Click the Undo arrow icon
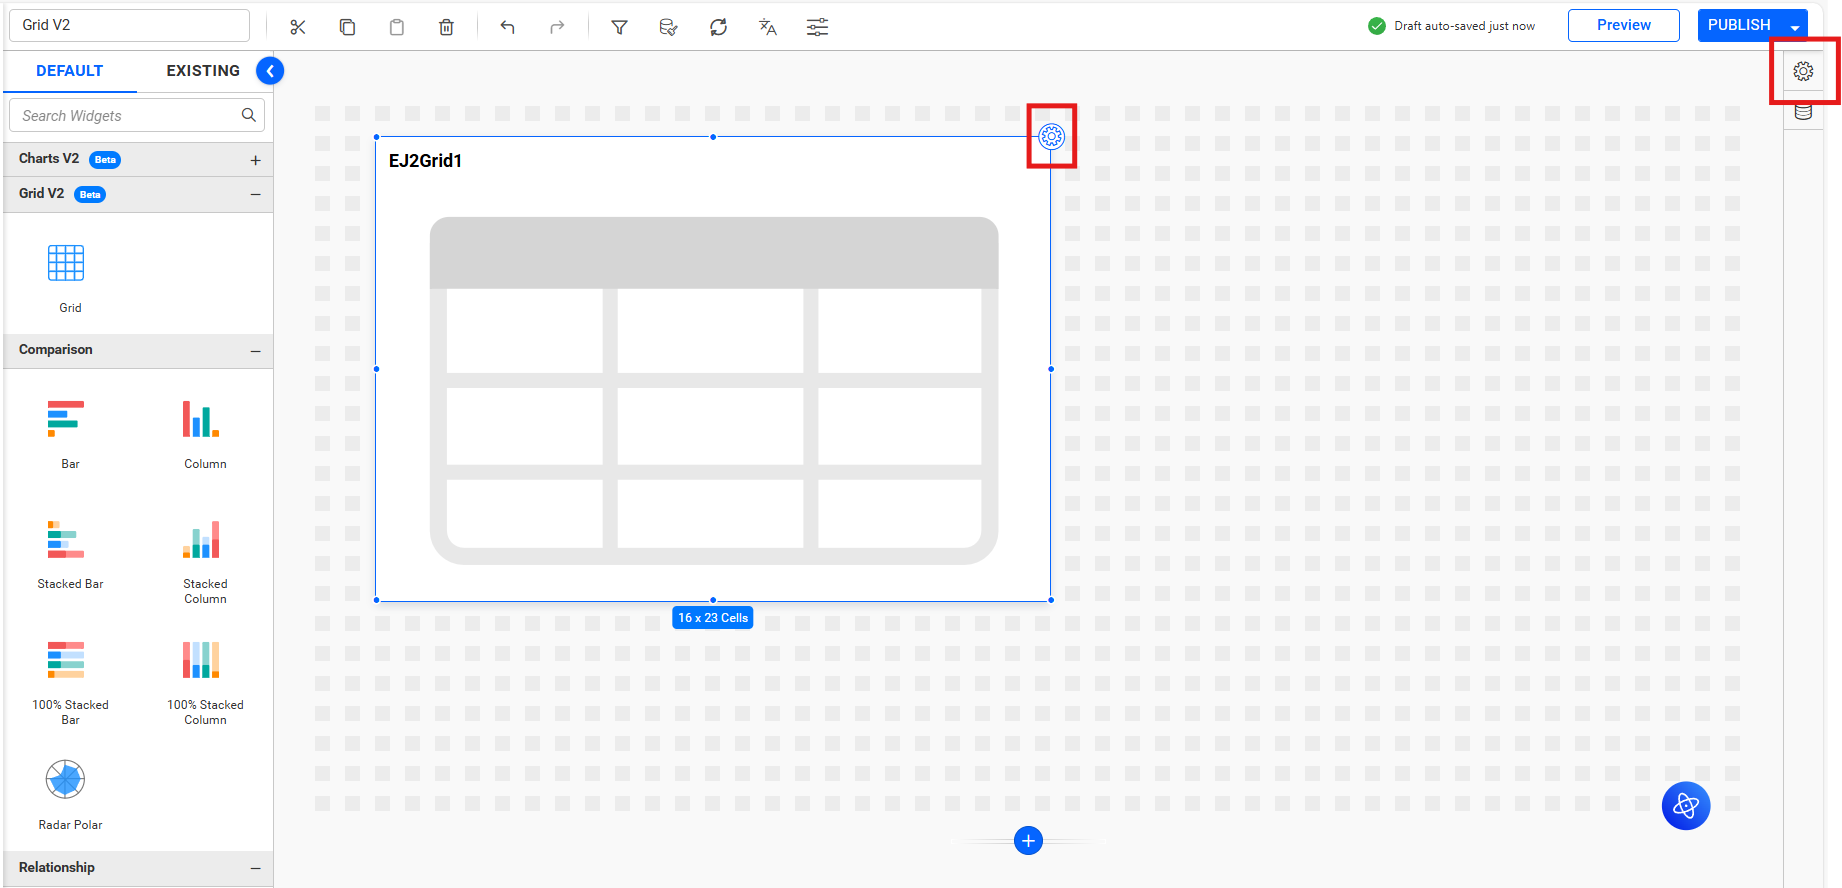 tap(507, 27)
